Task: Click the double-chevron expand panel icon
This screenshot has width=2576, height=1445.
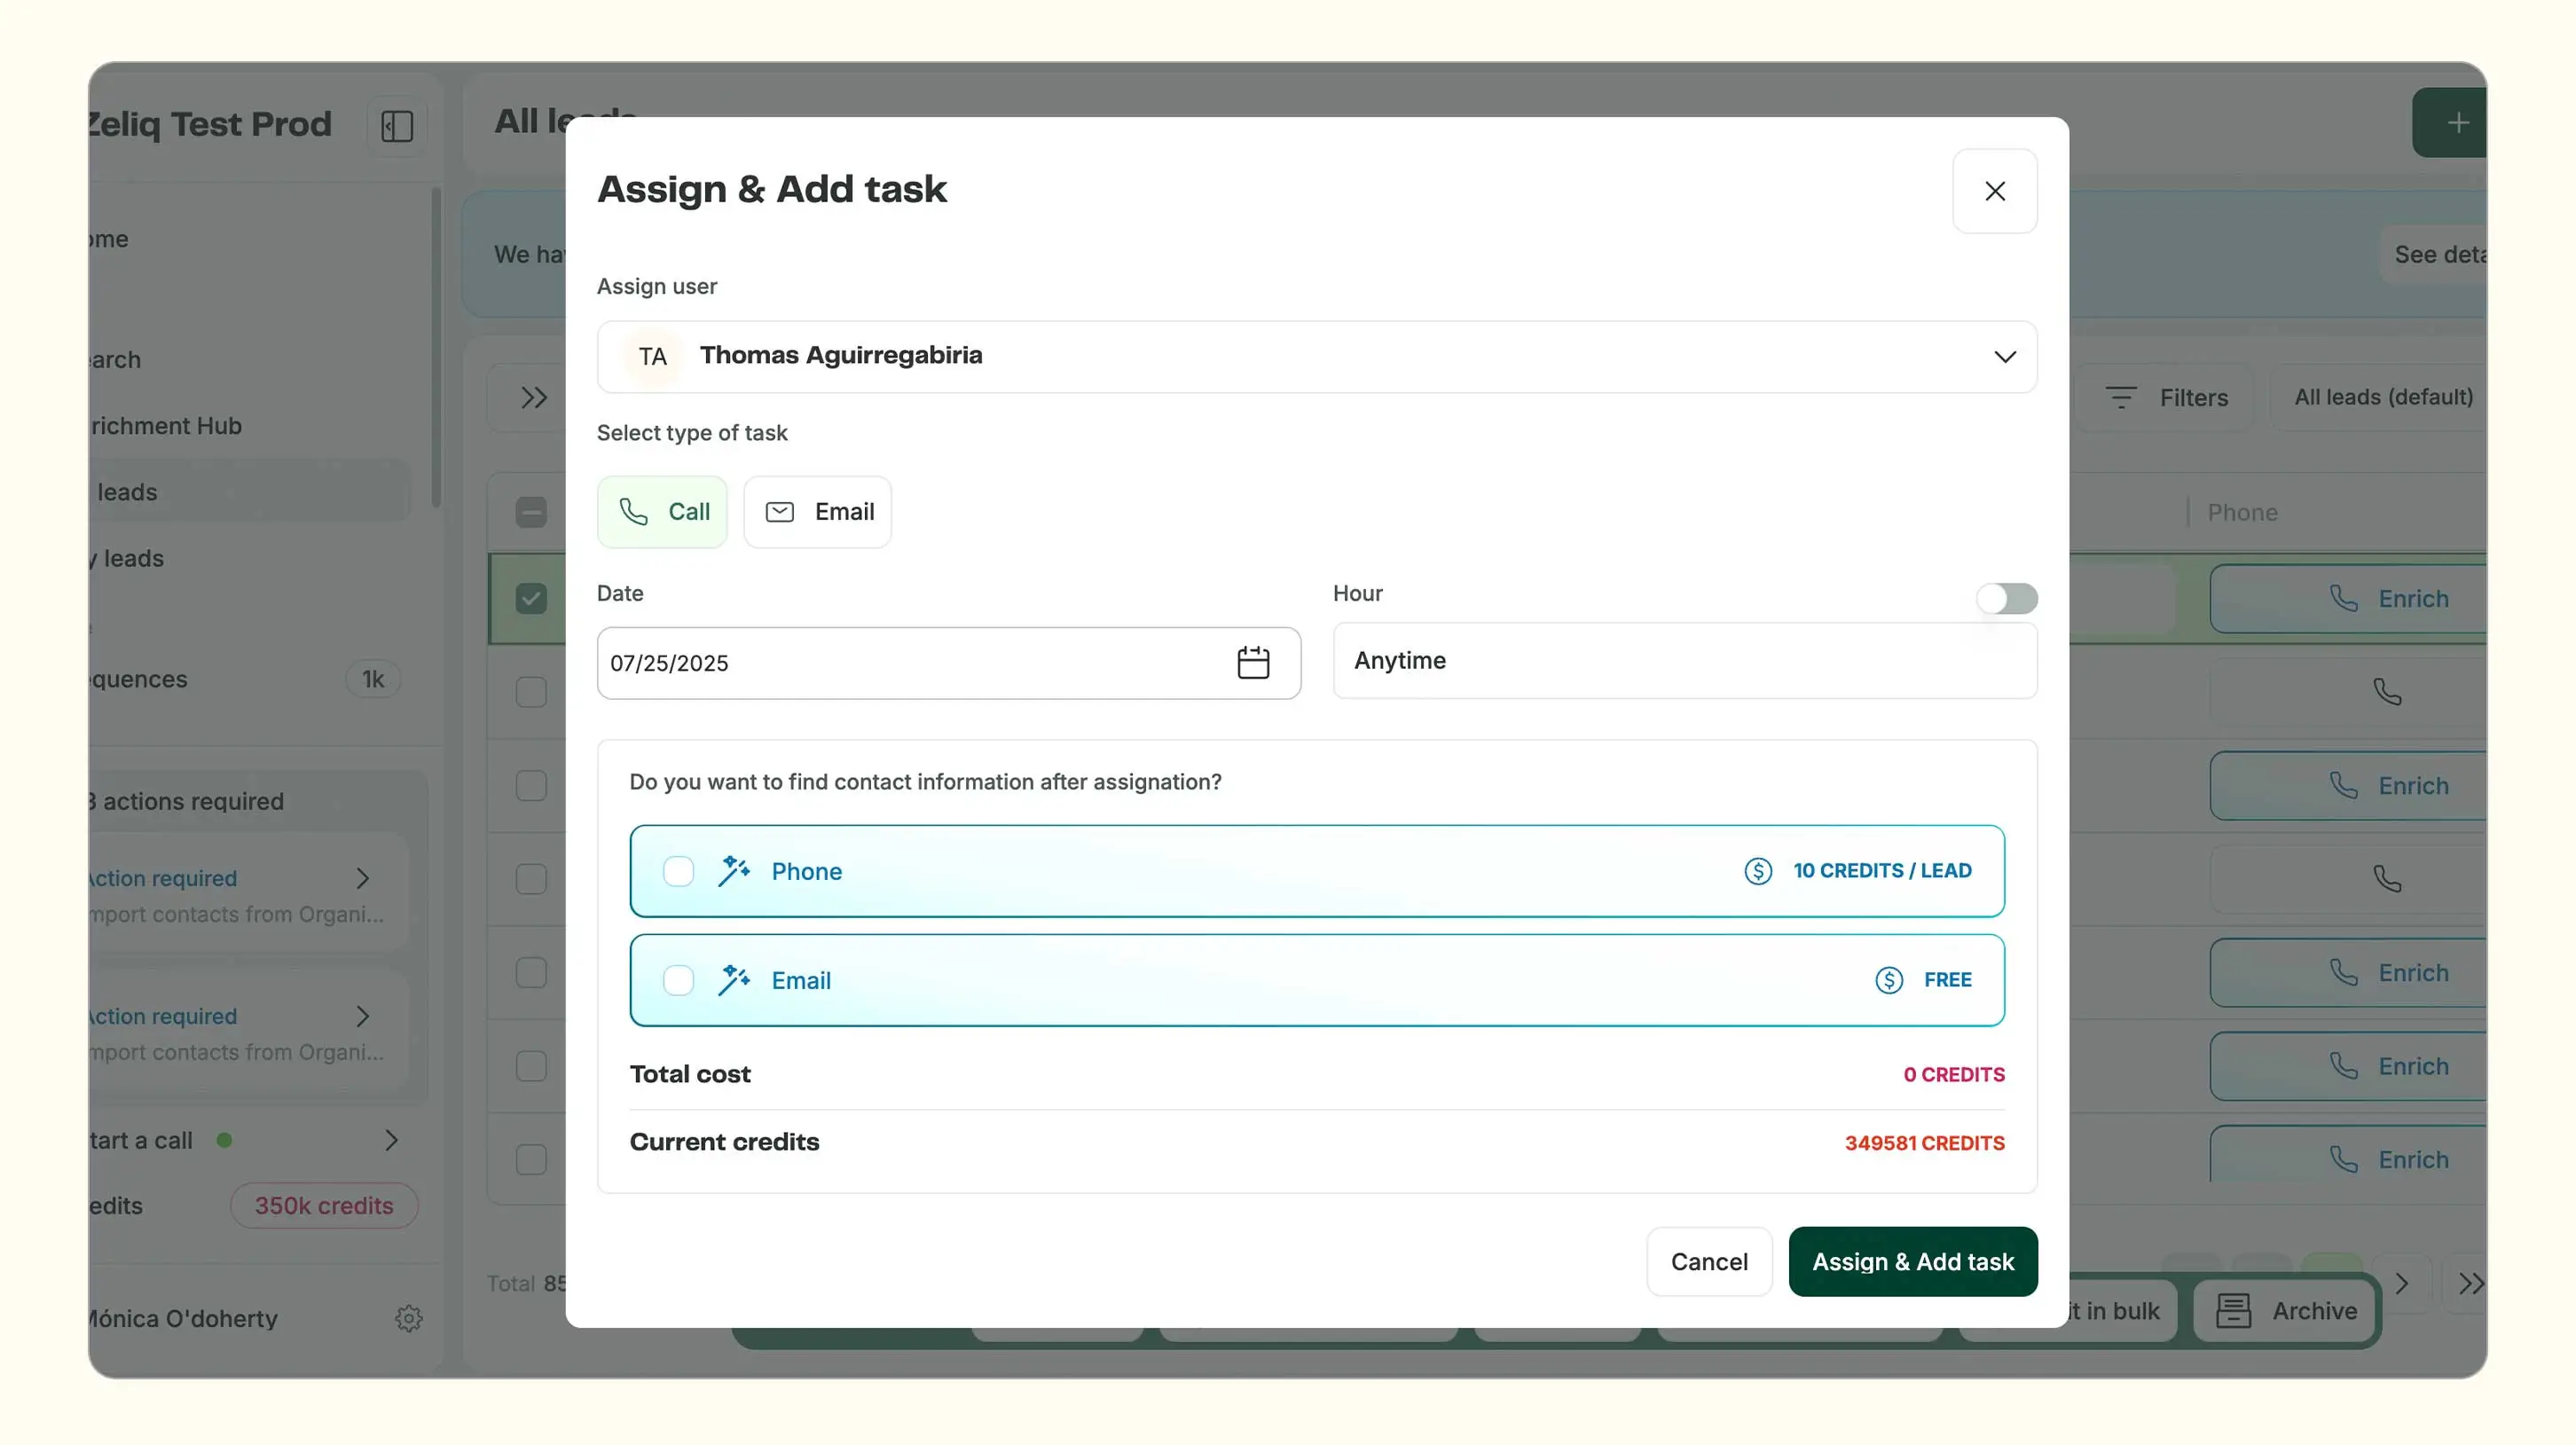Action: (x=534, y=397)
